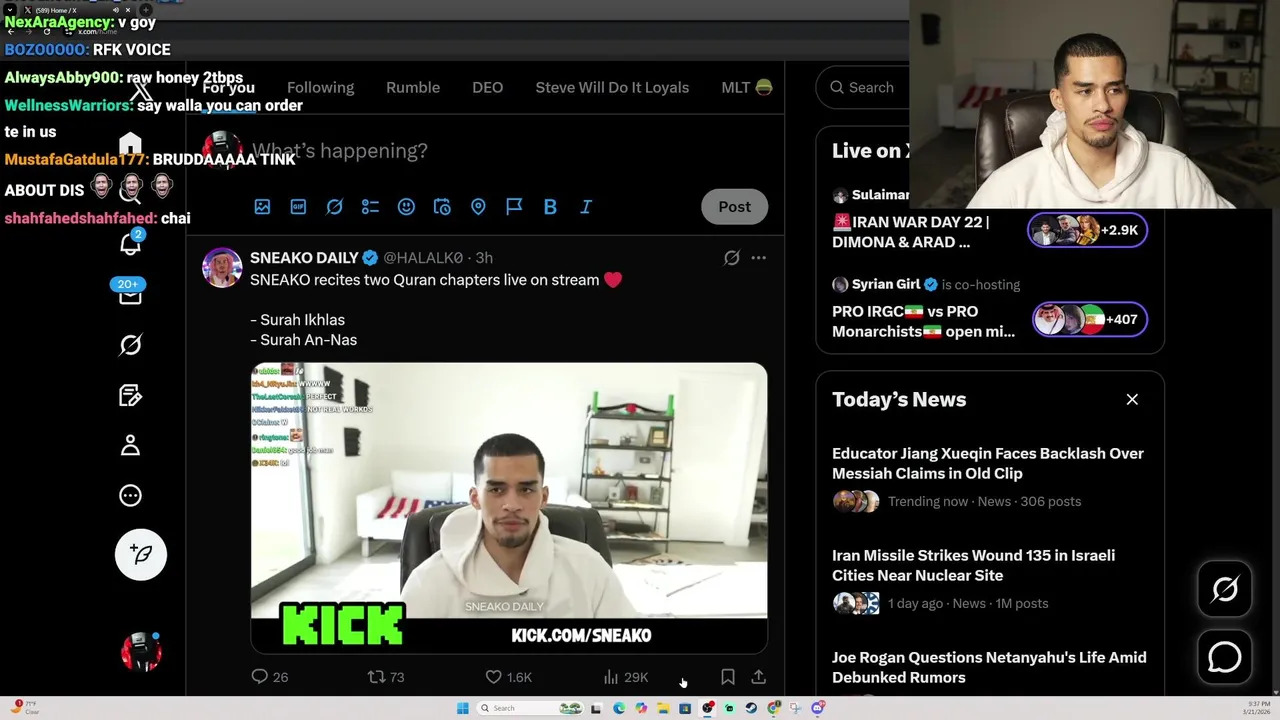Click the +407 listeners badge
The height and width of the screenshot is (720, 1280).
tap(1089, 319)
